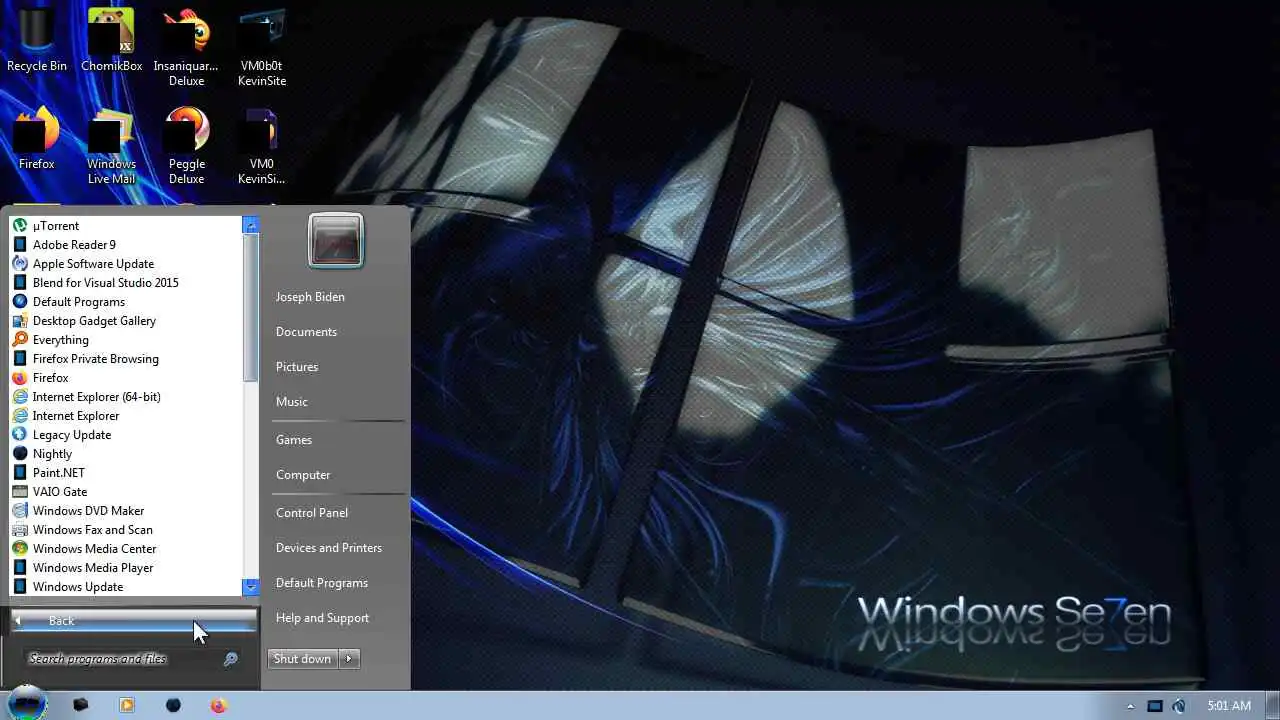
Task: Select the ChomikBox desktop icon
Action: (111, 40)
